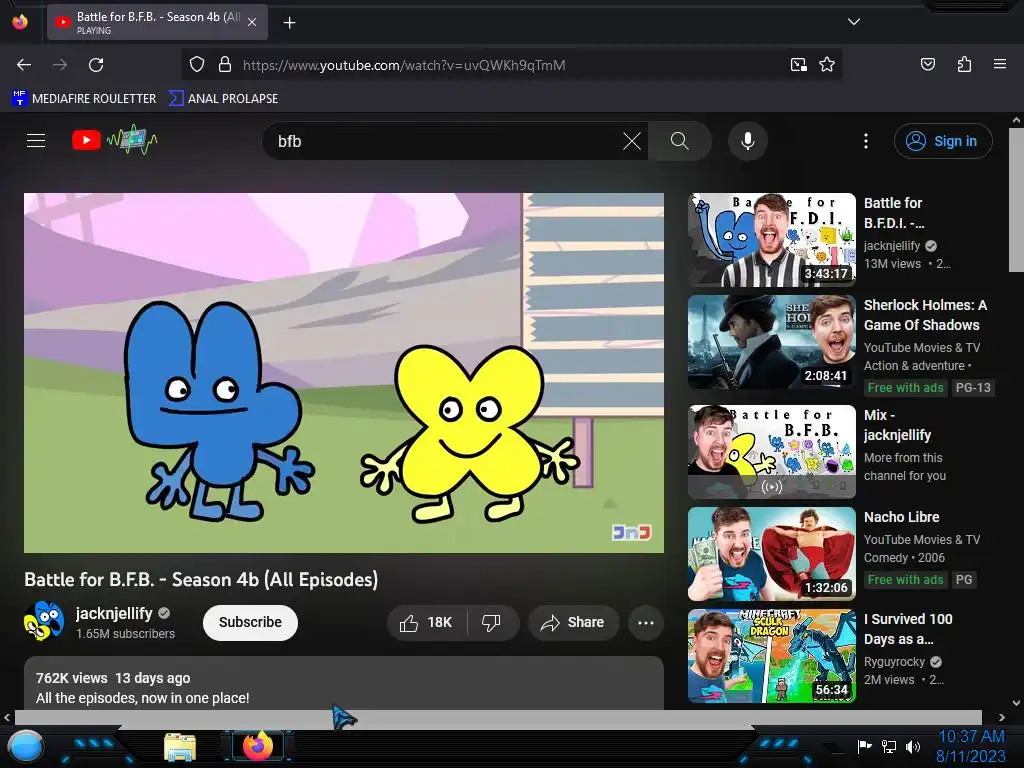
Task: Open the jacknjellify channel name link
Action: click(x=114, y=613)
